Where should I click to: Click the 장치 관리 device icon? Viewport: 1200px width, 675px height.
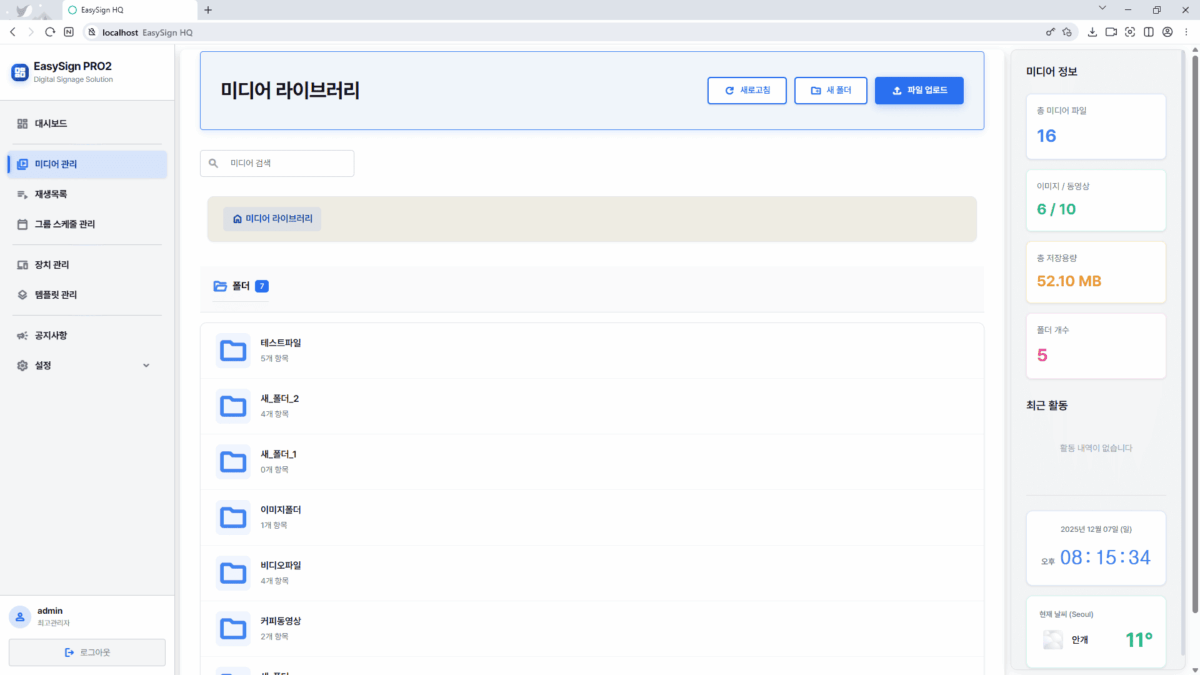tap(22, 265)
